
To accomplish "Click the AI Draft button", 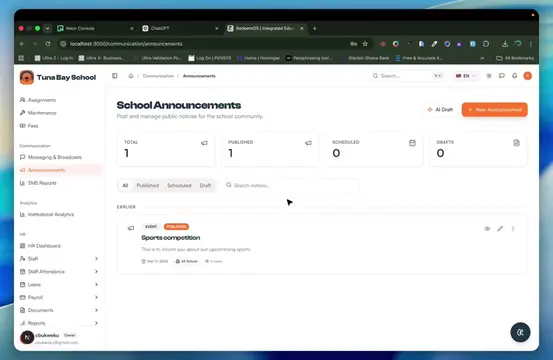I will [440, 110].
